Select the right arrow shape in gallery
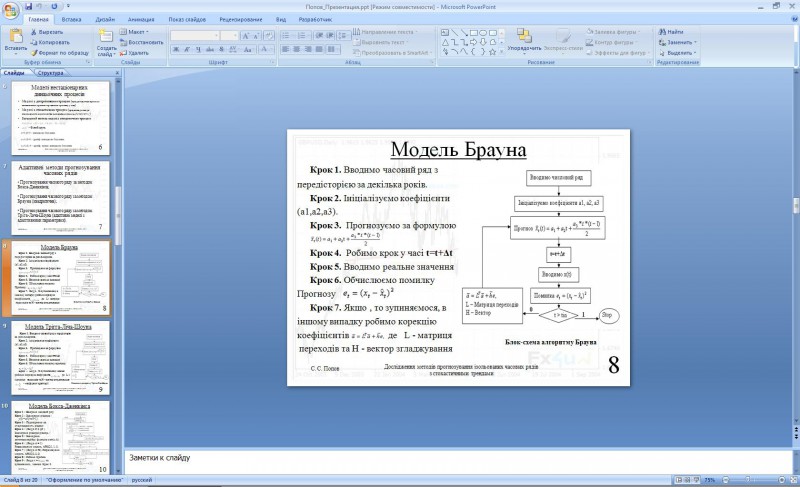This screenshot has height=487, width=800. point(473,42)
